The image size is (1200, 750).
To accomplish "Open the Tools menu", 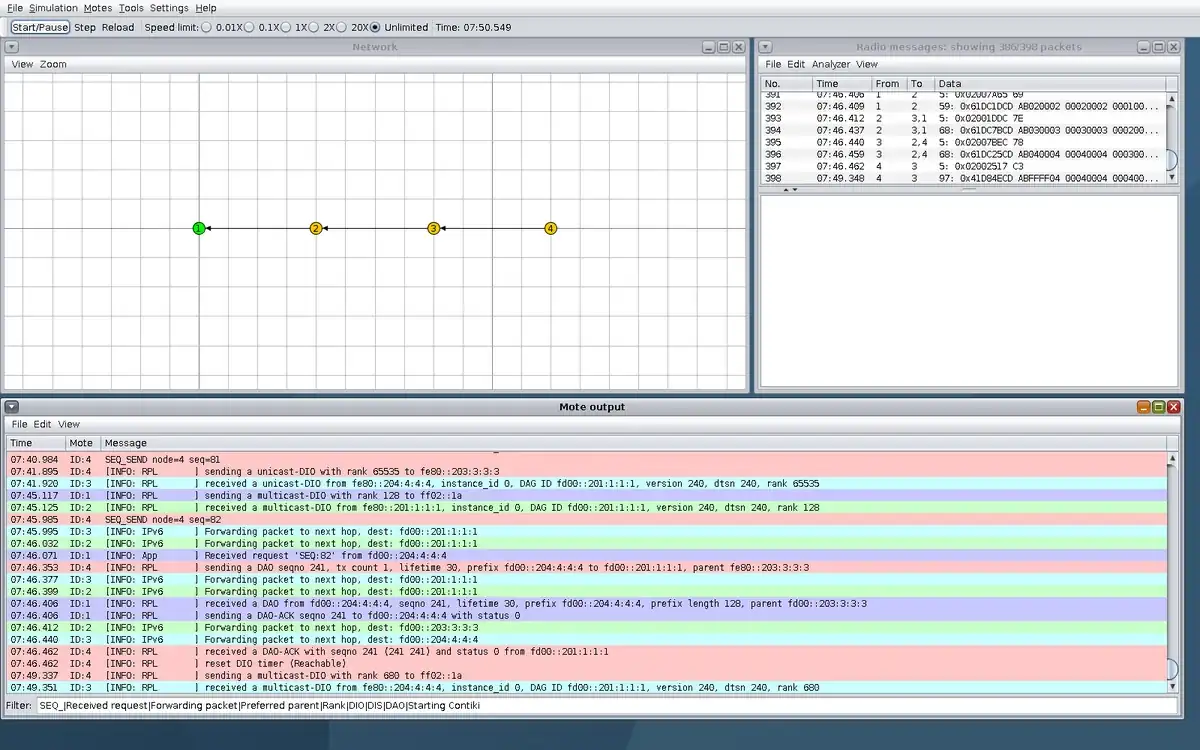I will tap(131, 8).
